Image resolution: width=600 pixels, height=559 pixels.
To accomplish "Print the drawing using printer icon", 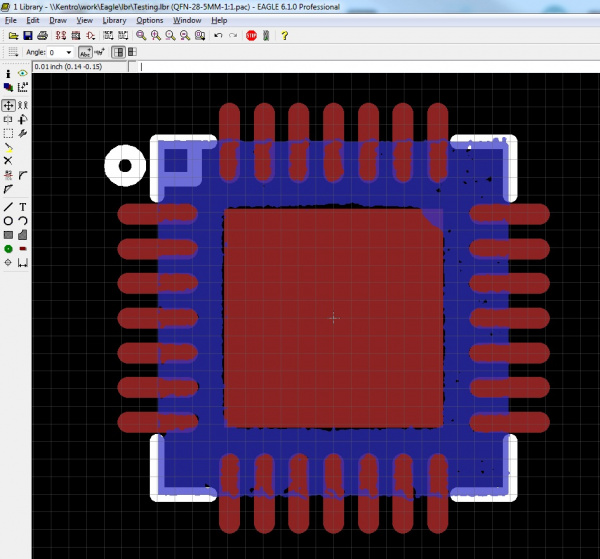I will click(42, 36).
